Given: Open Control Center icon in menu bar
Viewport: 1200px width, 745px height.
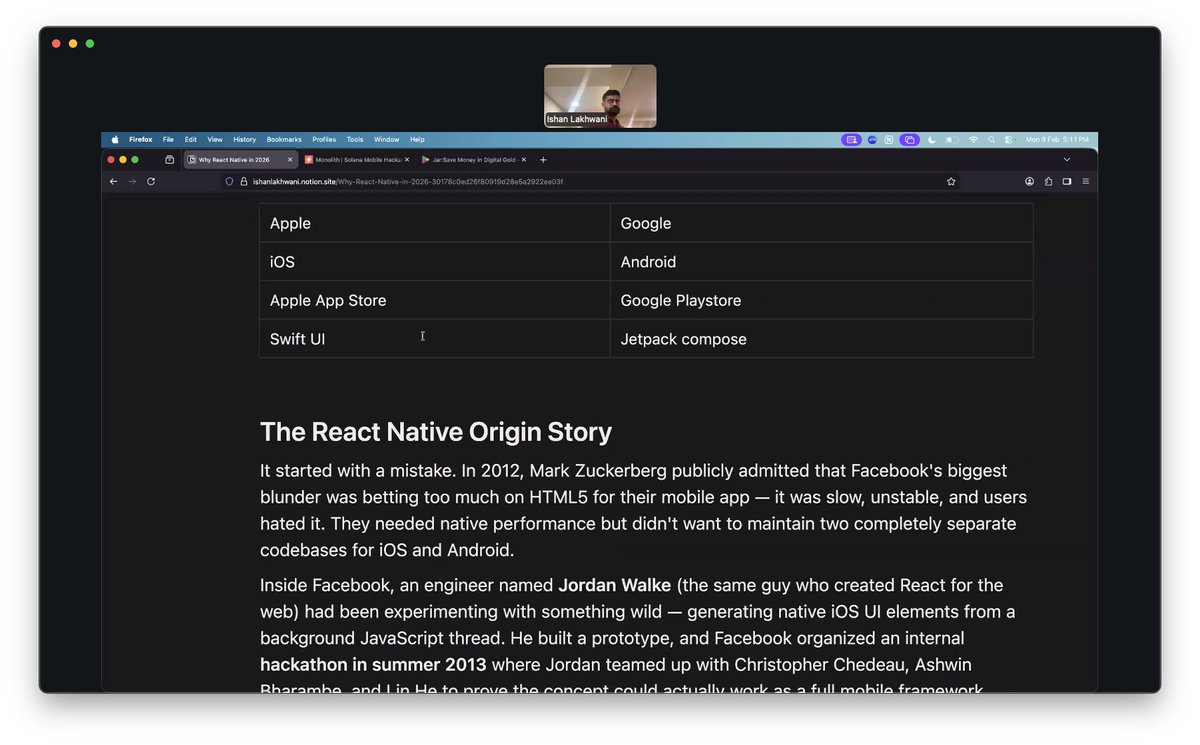Looking at the screenshot, I should tap(1009, 140).
